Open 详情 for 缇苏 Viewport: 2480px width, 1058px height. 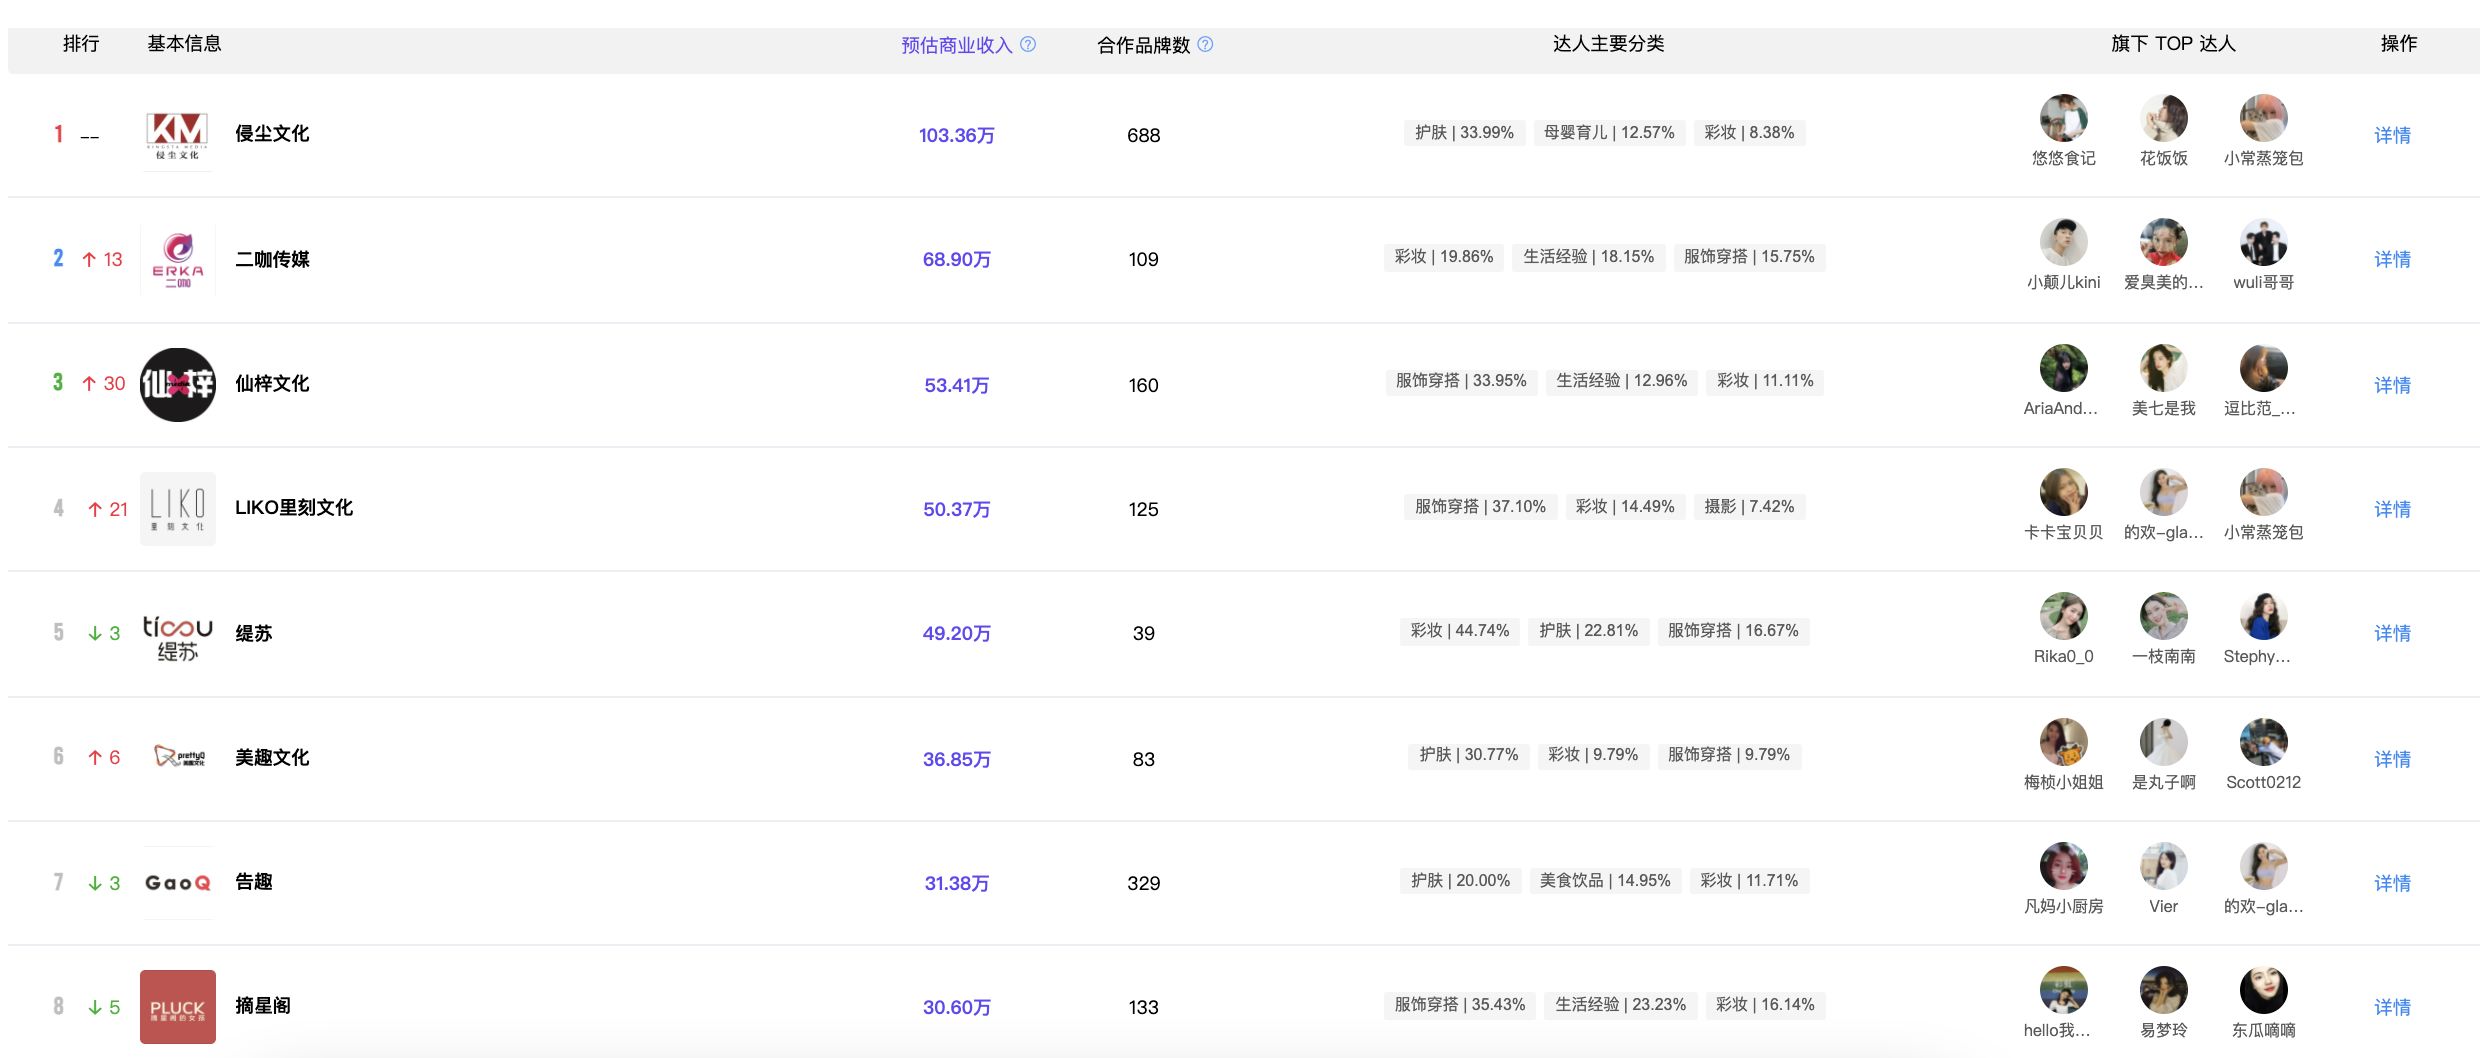click(x=2392, y=633)
